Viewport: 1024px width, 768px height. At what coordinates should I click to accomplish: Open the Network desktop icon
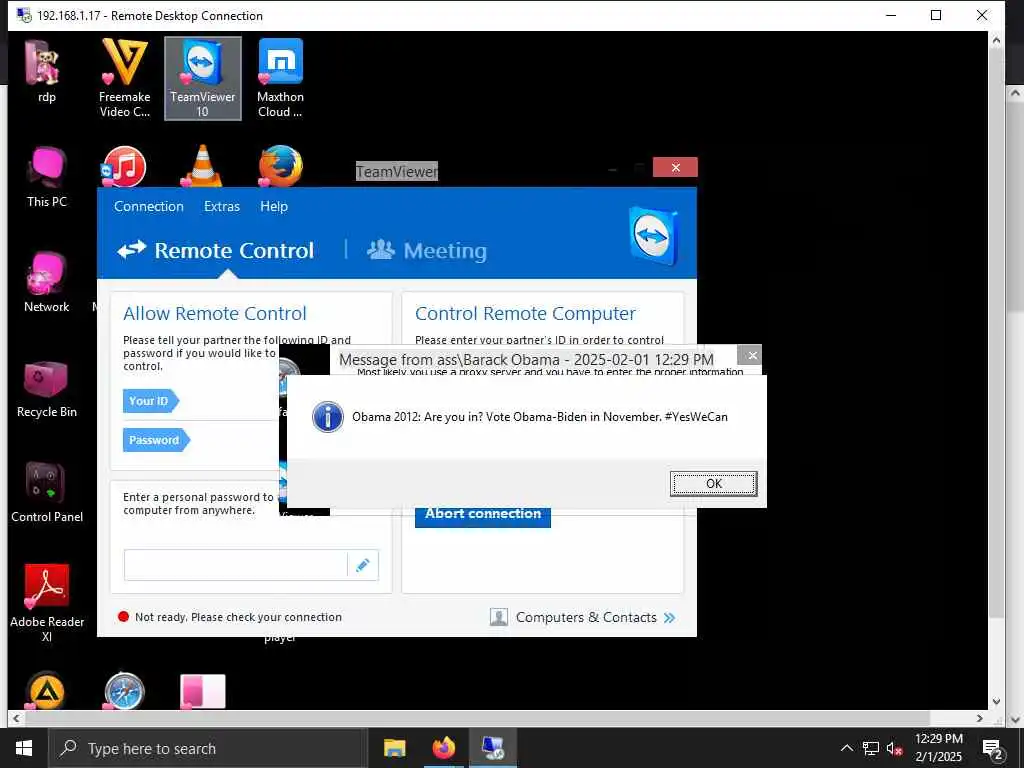click(x=46, y=282)
